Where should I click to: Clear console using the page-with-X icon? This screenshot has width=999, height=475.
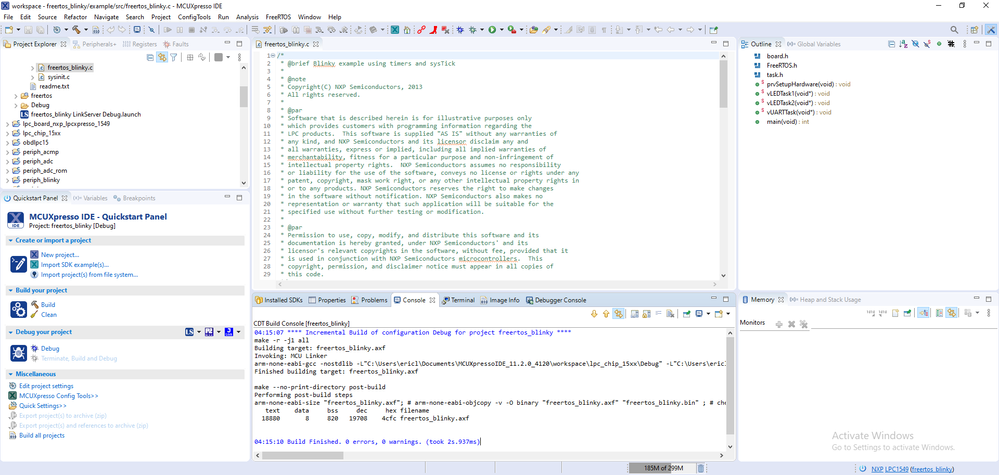670,313
